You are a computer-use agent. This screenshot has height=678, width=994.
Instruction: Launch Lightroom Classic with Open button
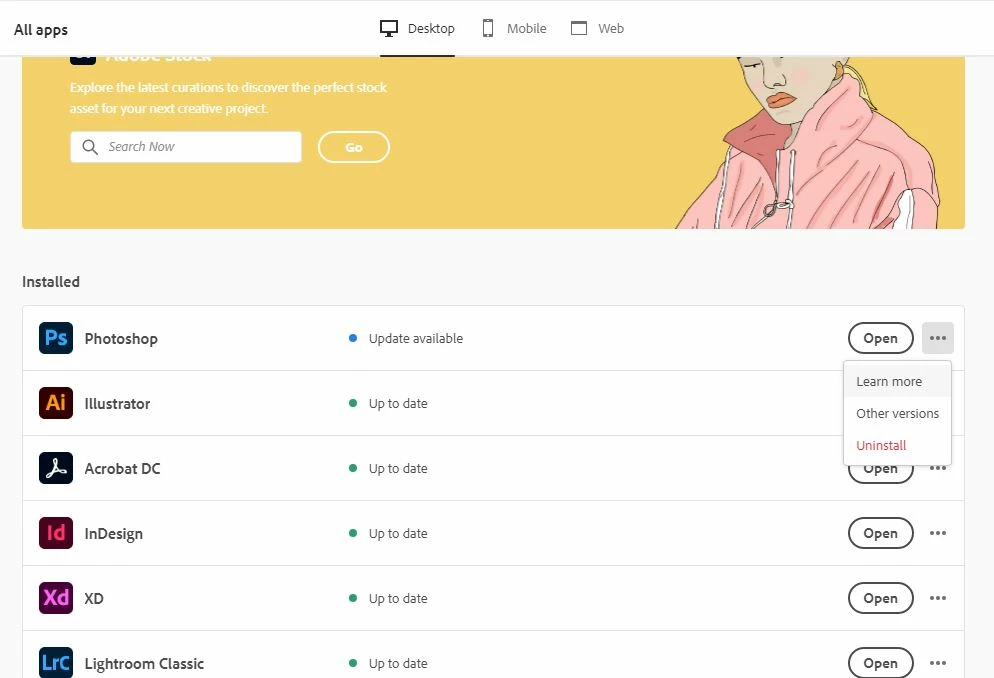[x=881, y=663]
